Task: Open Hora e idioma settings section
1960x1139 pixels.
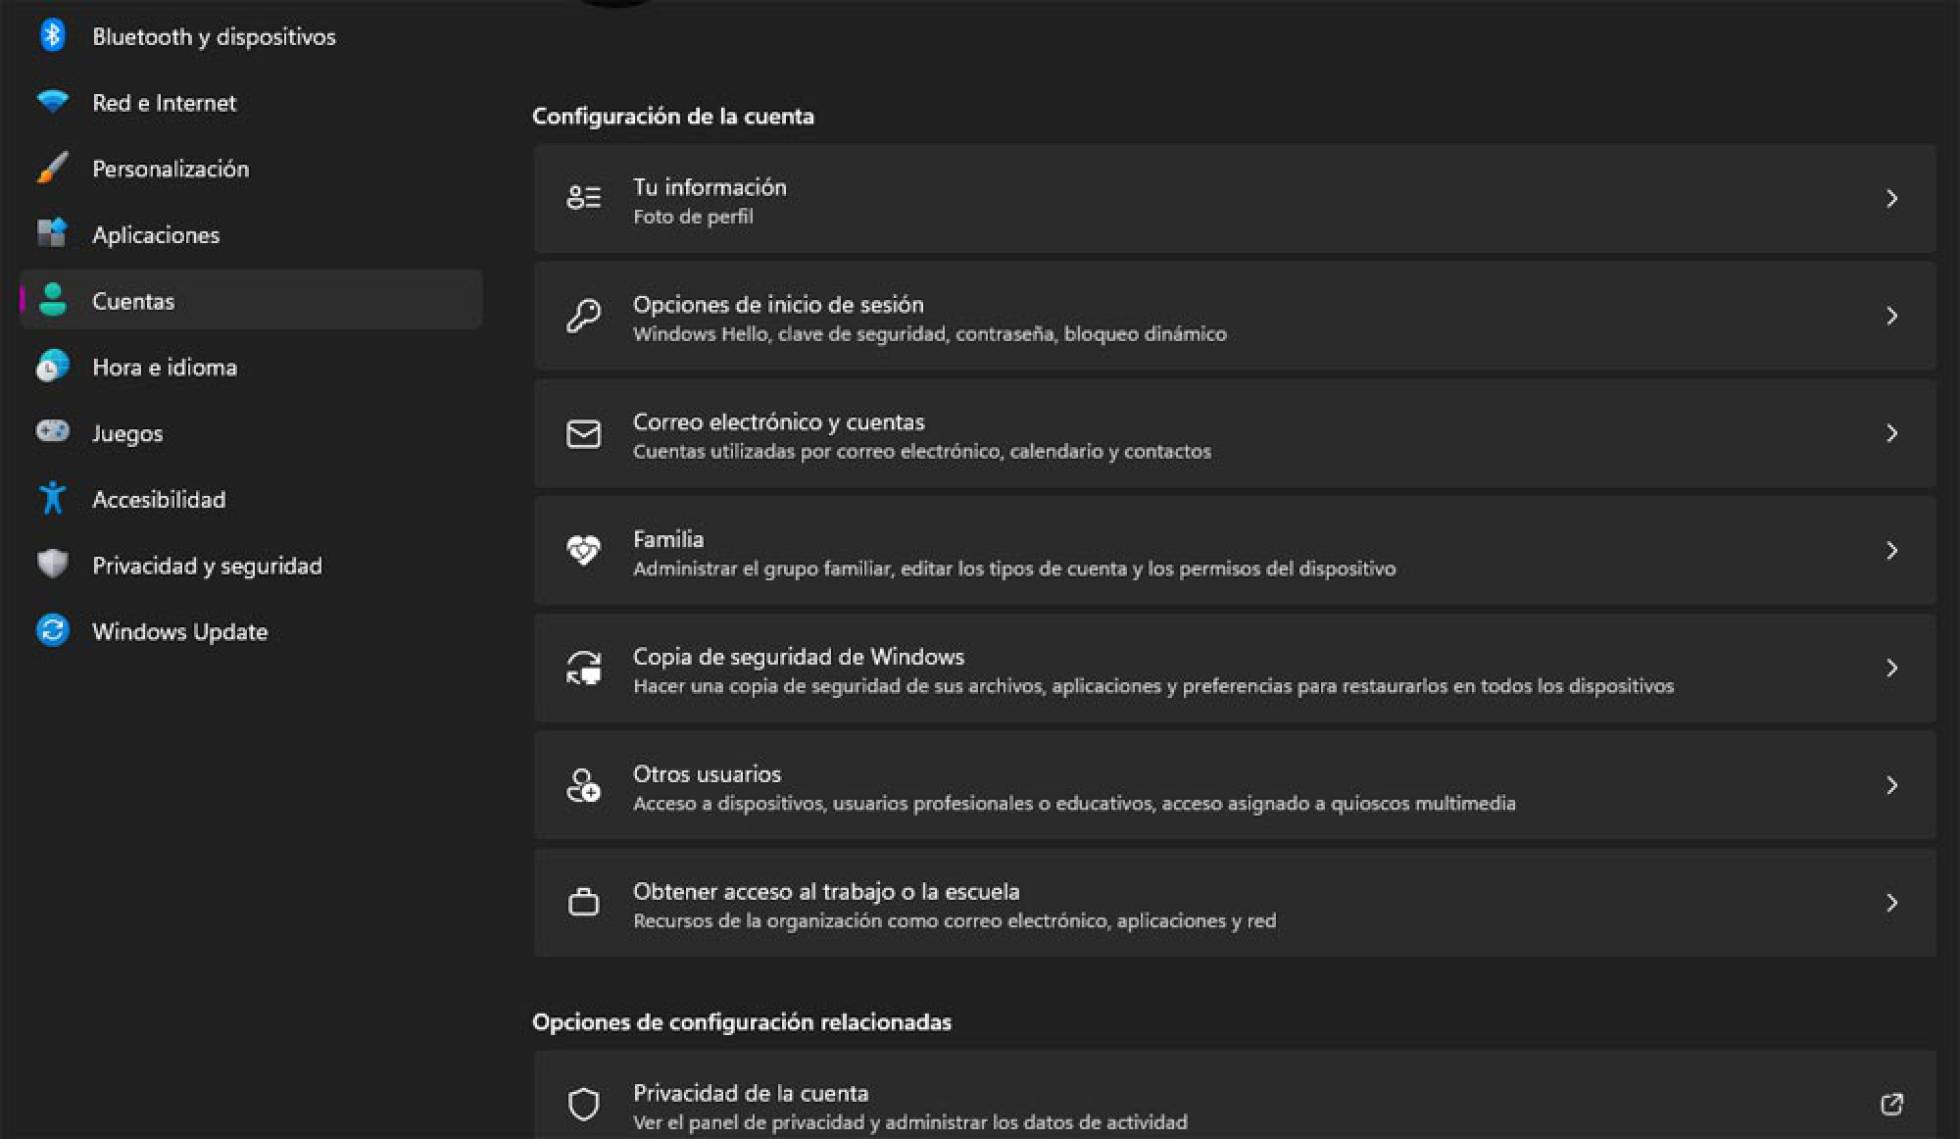Action: (x=164, y=367)
